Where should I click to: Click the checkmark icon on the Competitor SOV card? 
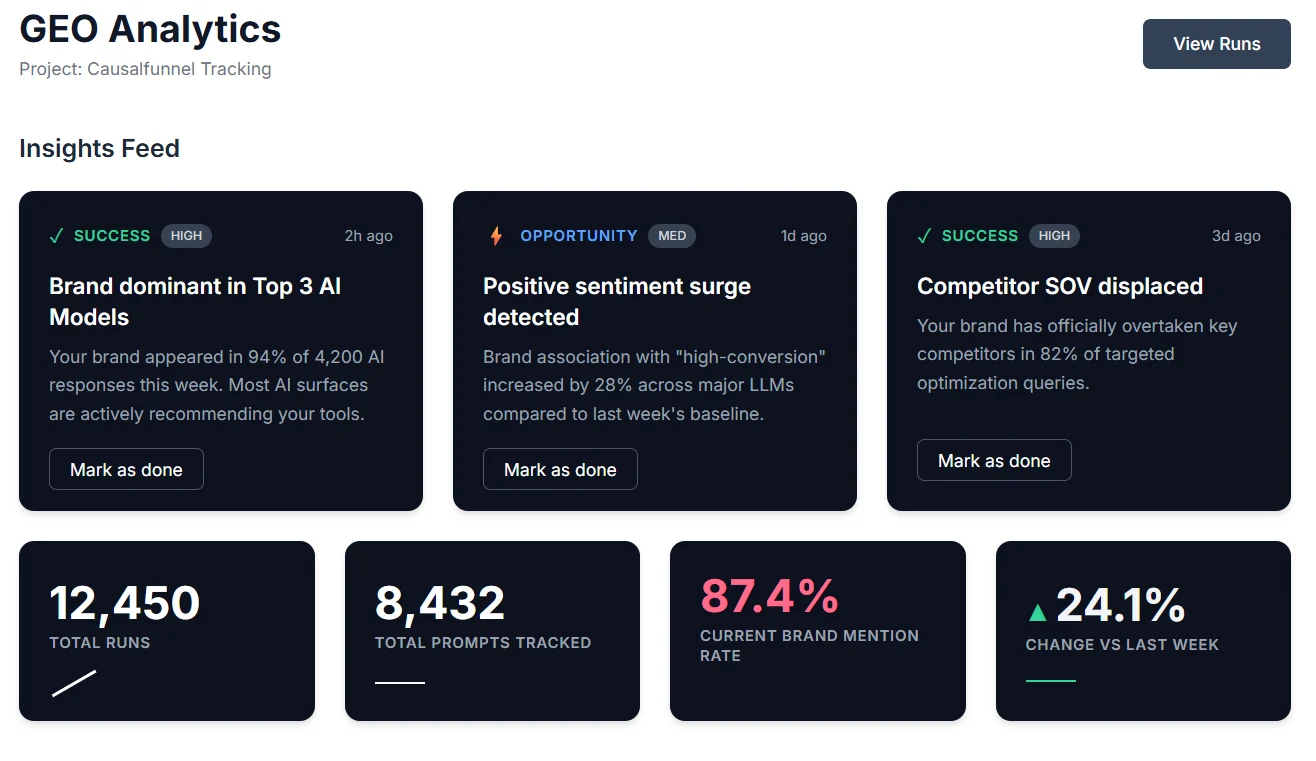925,236
